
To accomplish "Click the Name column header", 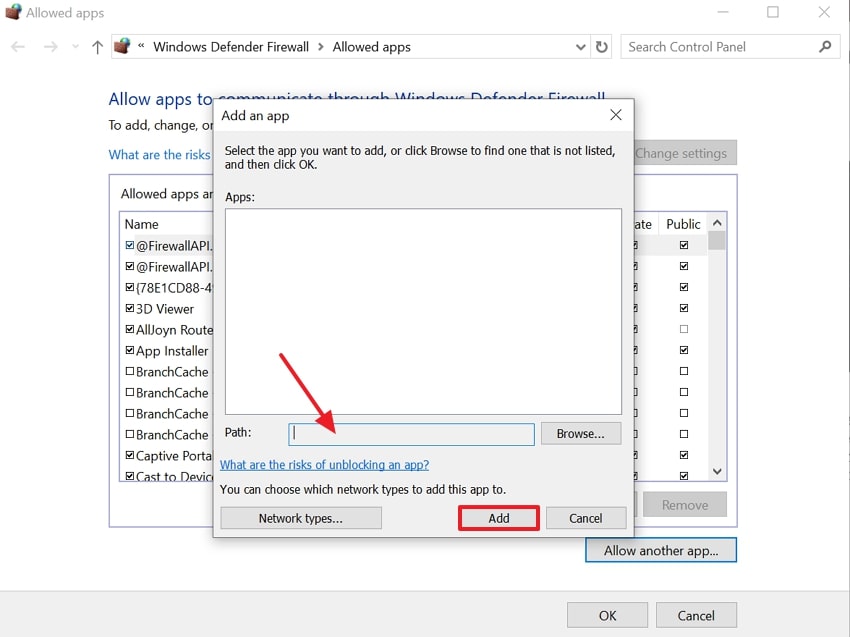I will point(141,224).
